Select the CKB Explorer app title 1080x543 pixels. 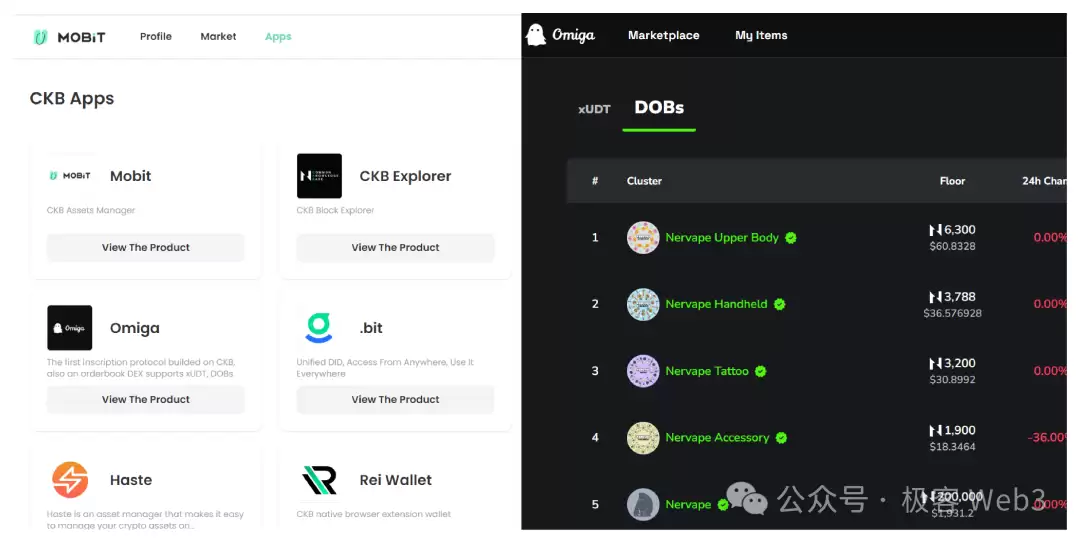[405, 176]
